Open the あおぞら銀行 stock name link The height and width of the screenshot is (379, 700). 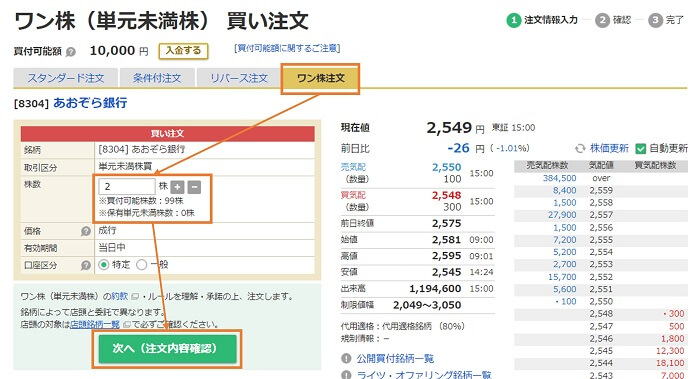click(x=90, y=103)
